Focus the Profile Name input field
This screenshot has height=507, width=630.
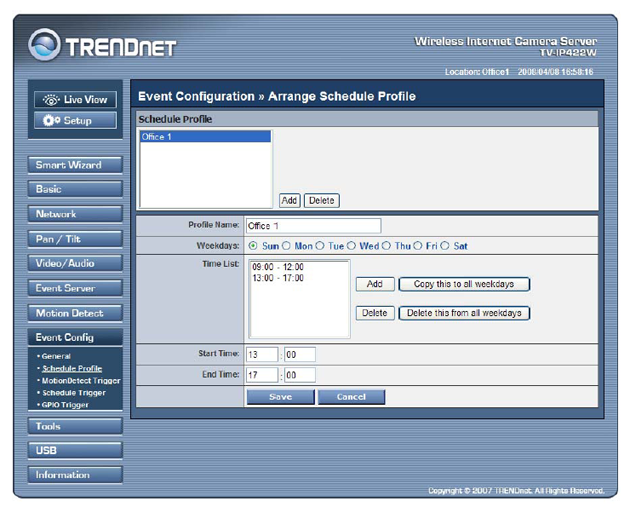313,226
